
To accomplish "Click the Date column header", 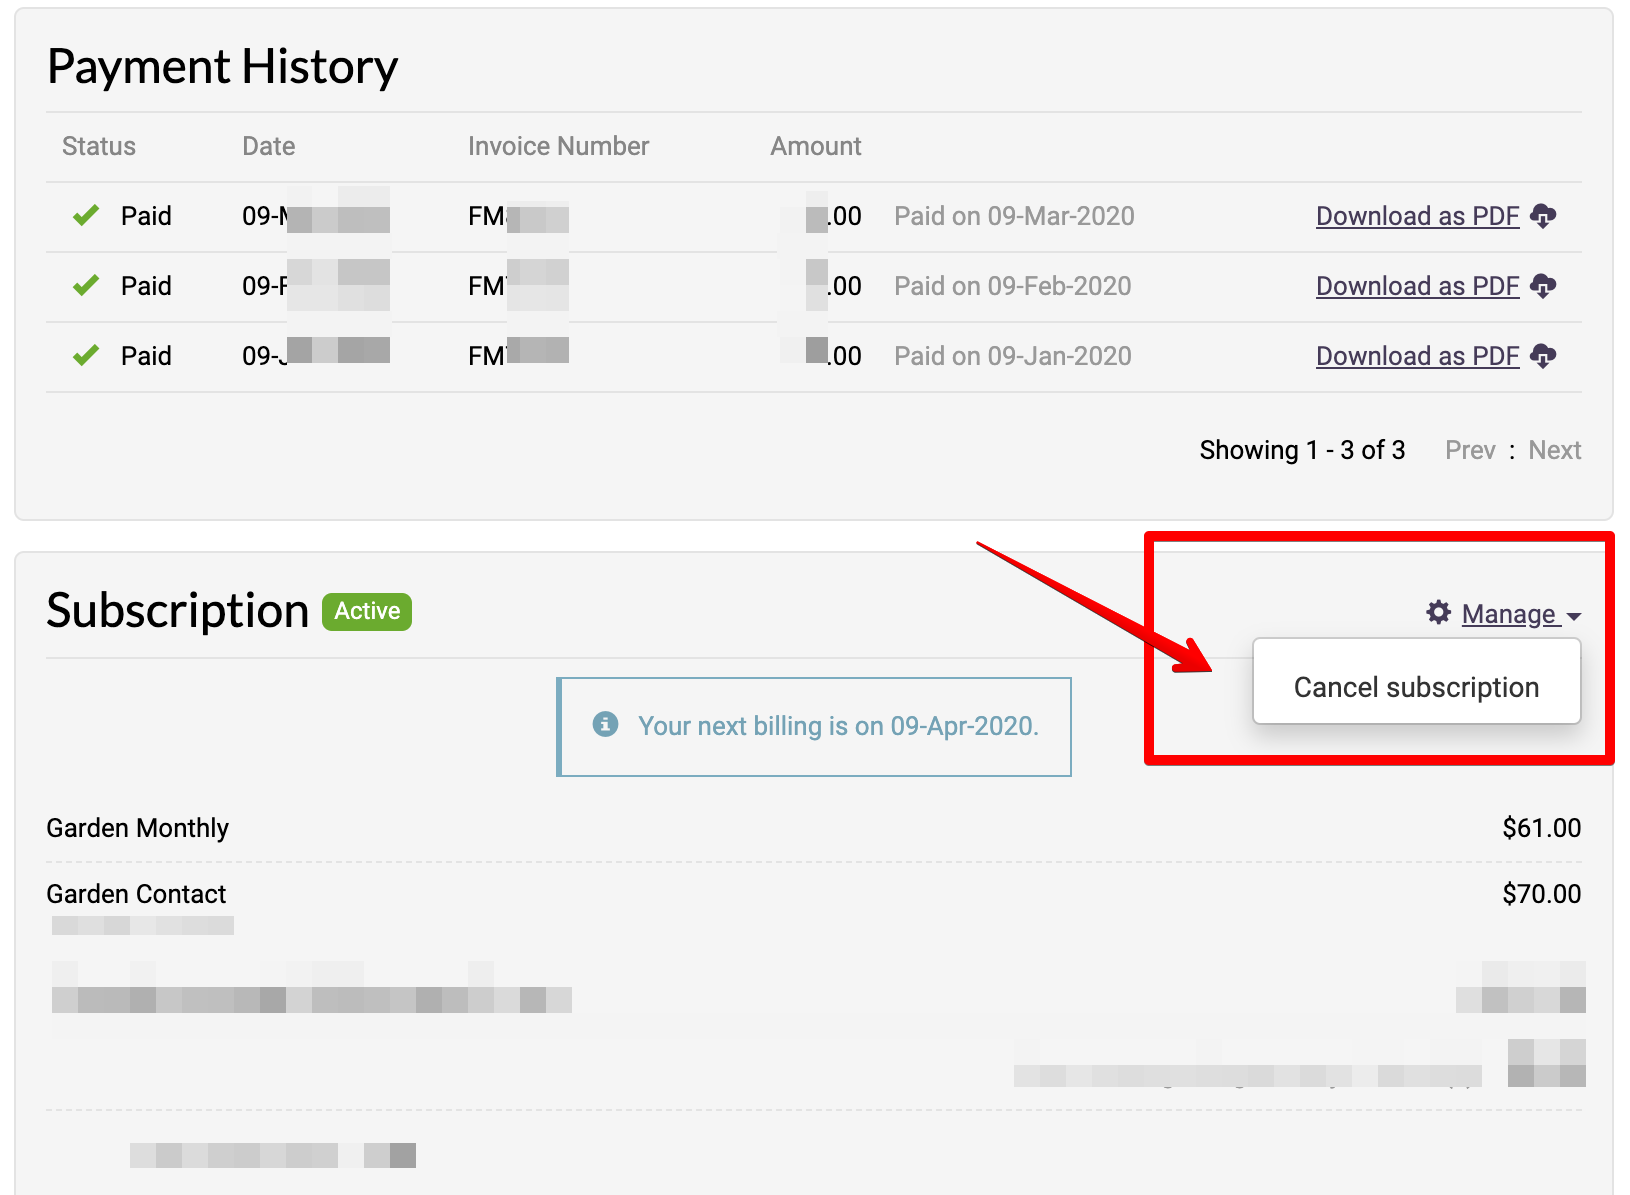I will click(269, 146).
